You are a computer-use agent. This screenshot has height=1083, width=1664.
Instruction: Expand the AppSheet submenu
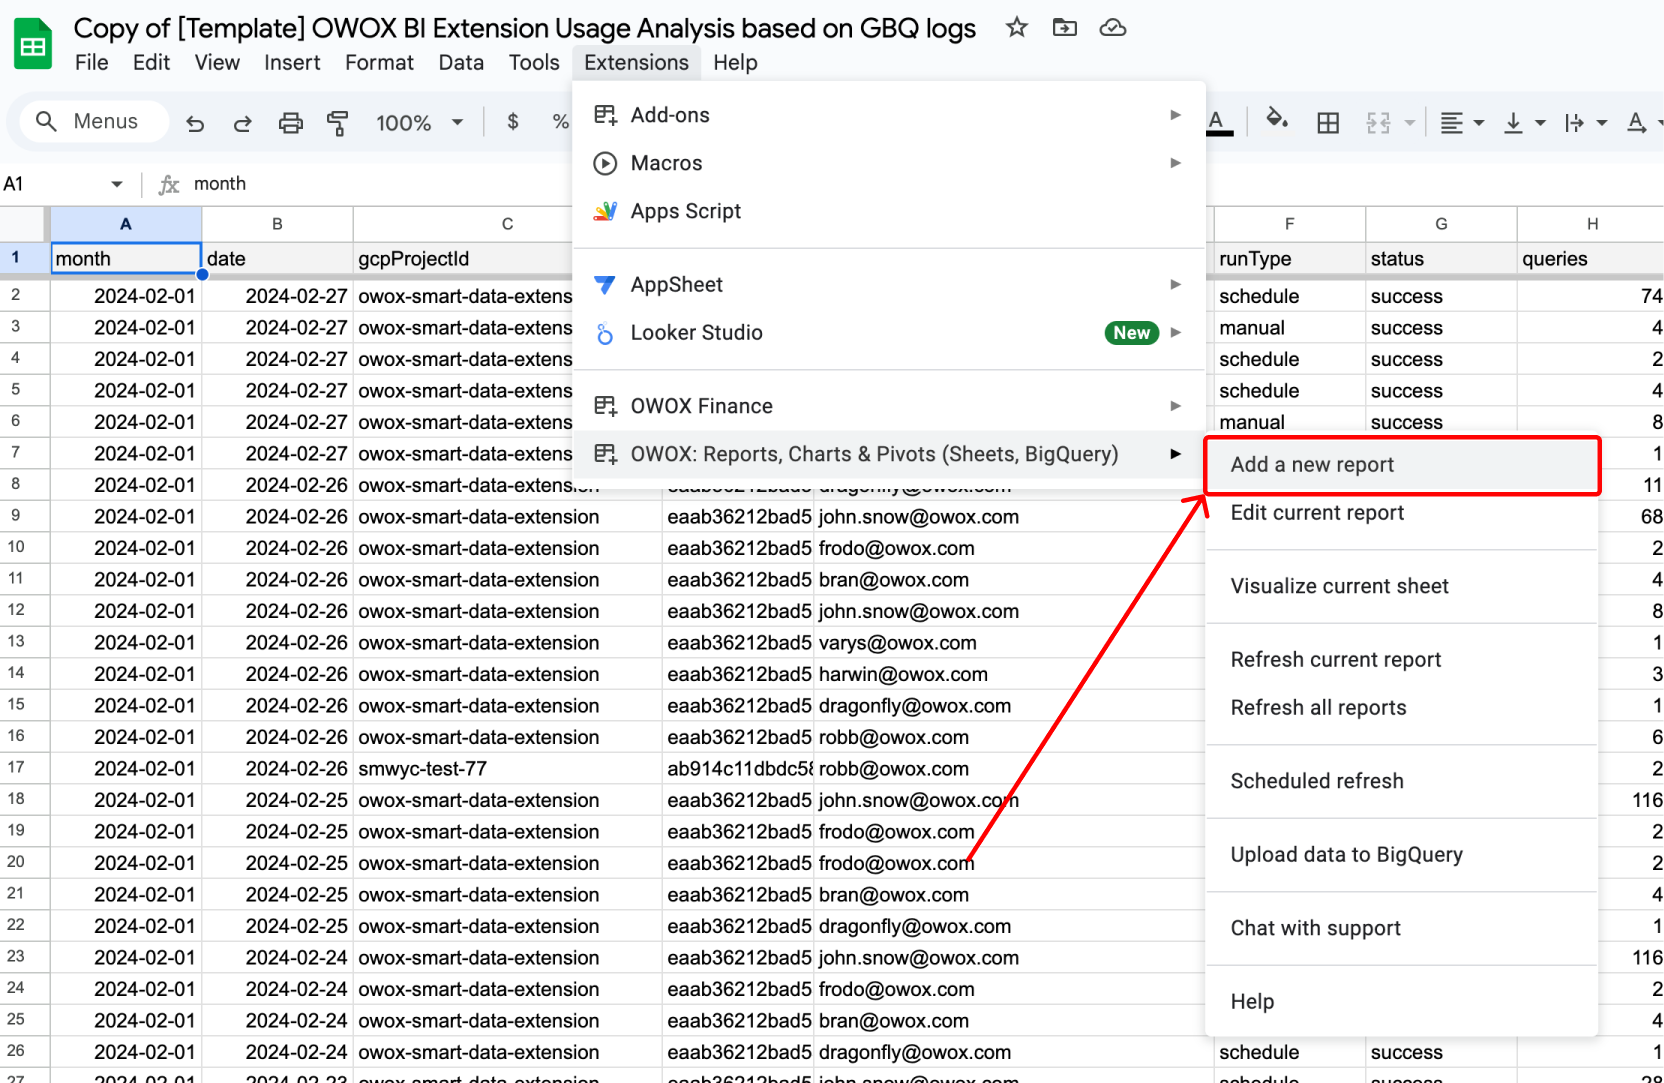(x=889, y=285)
